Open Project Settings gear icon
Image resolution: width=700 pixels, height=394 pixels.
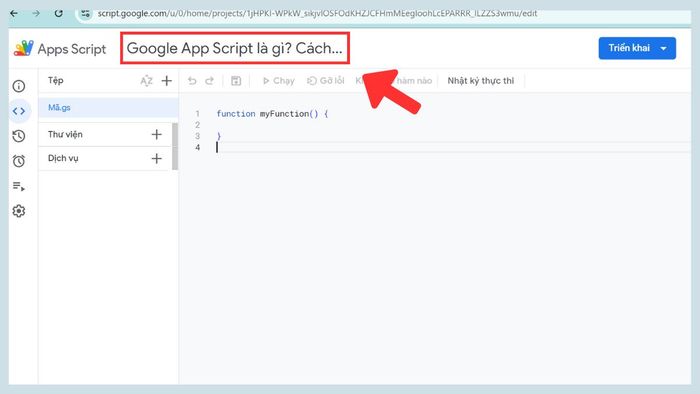[19, 211]
